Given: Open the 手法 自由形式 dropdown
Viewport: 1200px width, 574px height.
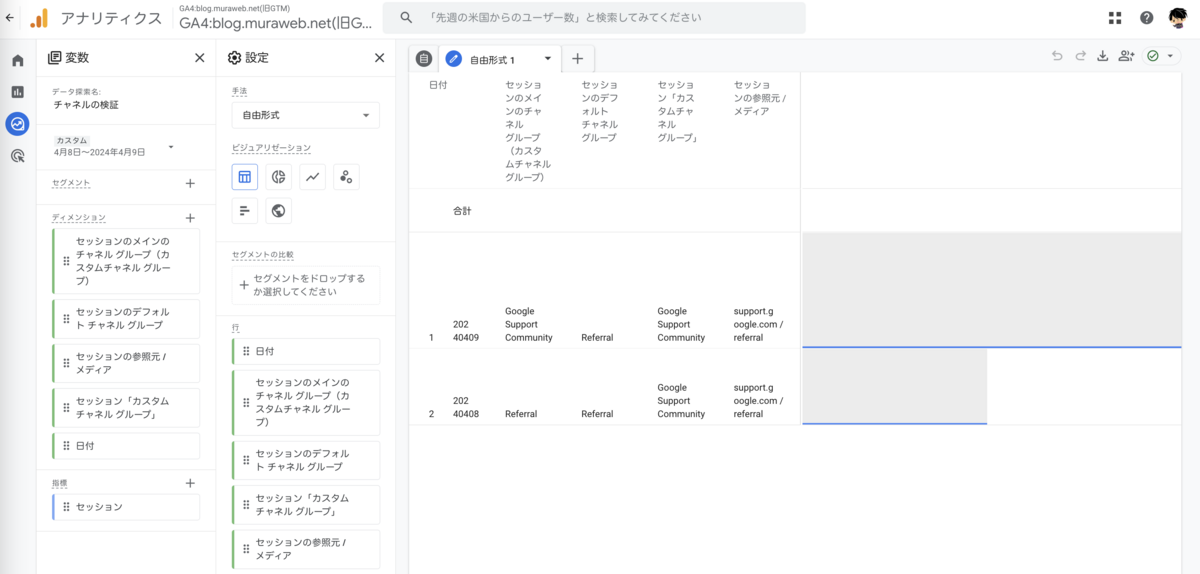Looking at the screenshot, I should tap(305, 115).
